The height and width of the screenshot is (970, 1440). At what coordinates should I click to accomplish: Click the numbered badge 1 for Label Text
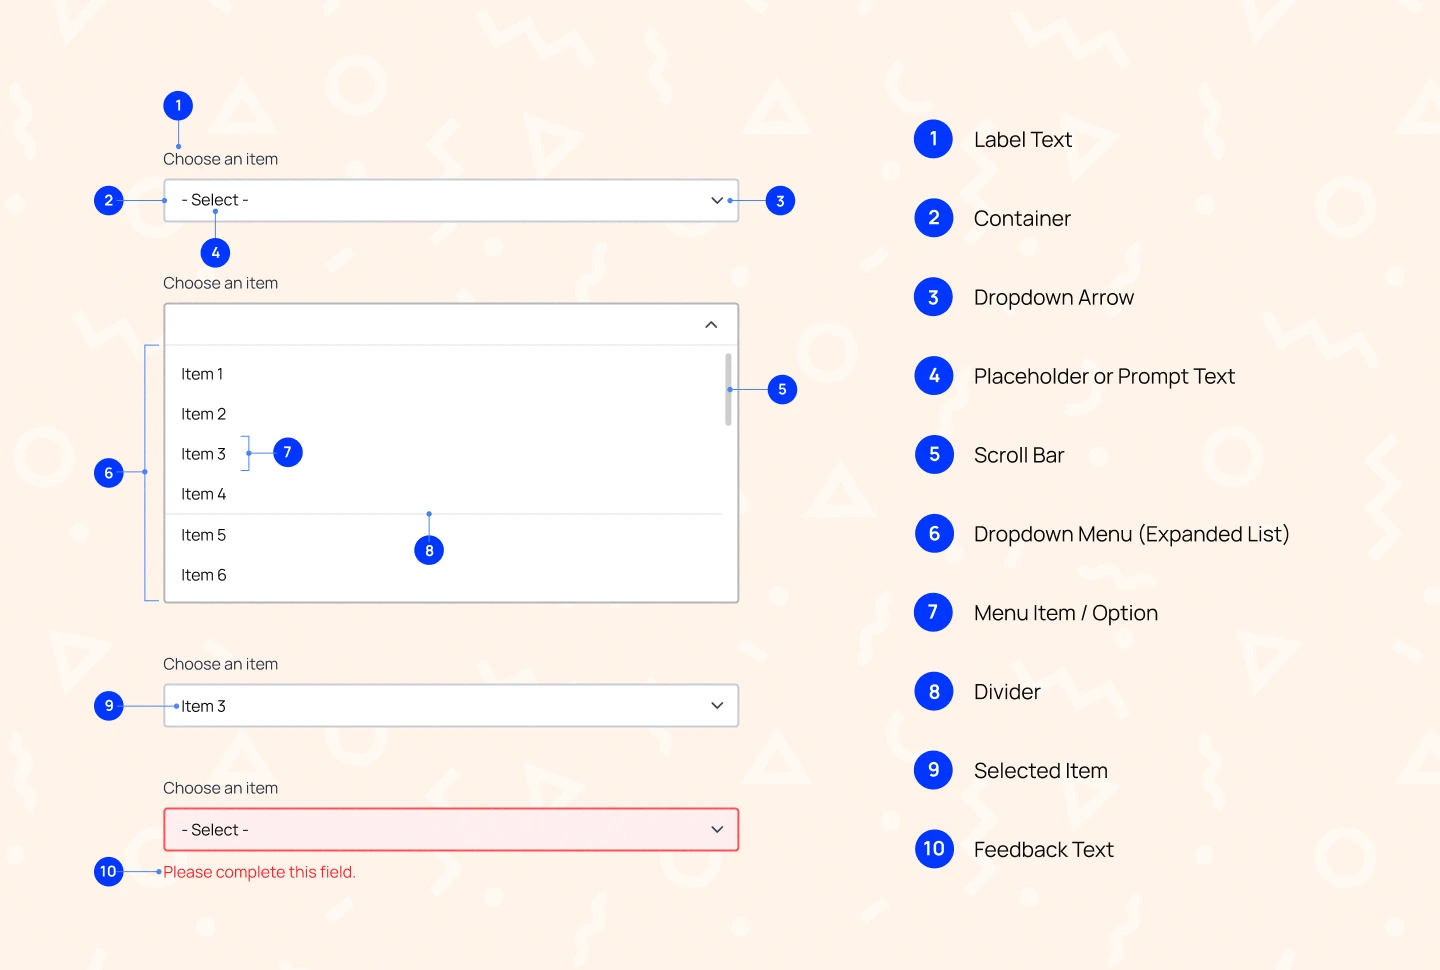[177, 105]
